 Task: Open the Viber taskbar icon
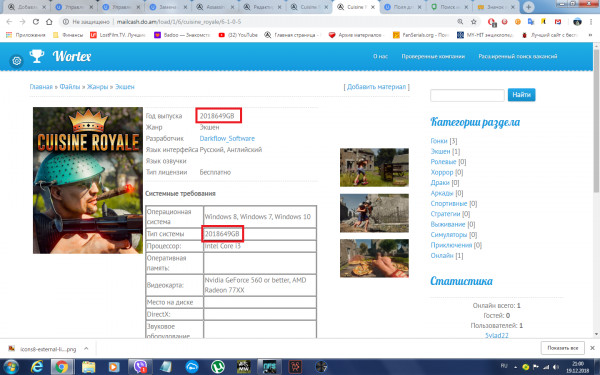[140, 367]
